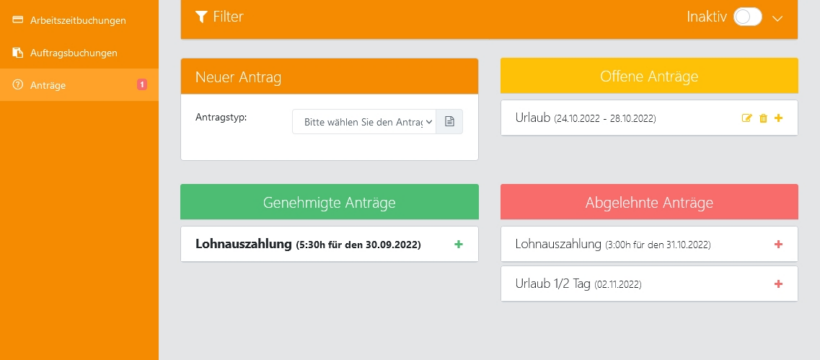
Task: Expand open Urlaub request with plus
Action: (779, 118)
